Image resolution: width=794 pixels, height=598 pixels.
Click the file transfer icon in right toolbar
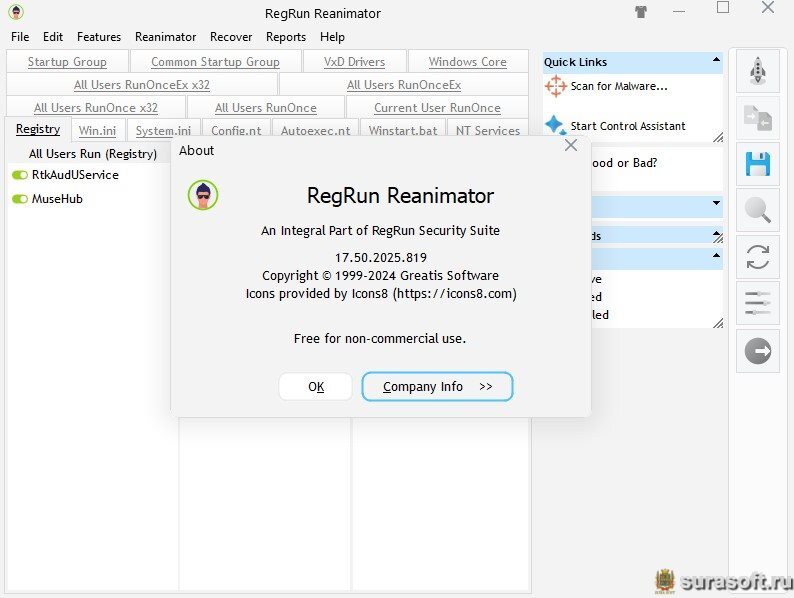tap(758, 118)
